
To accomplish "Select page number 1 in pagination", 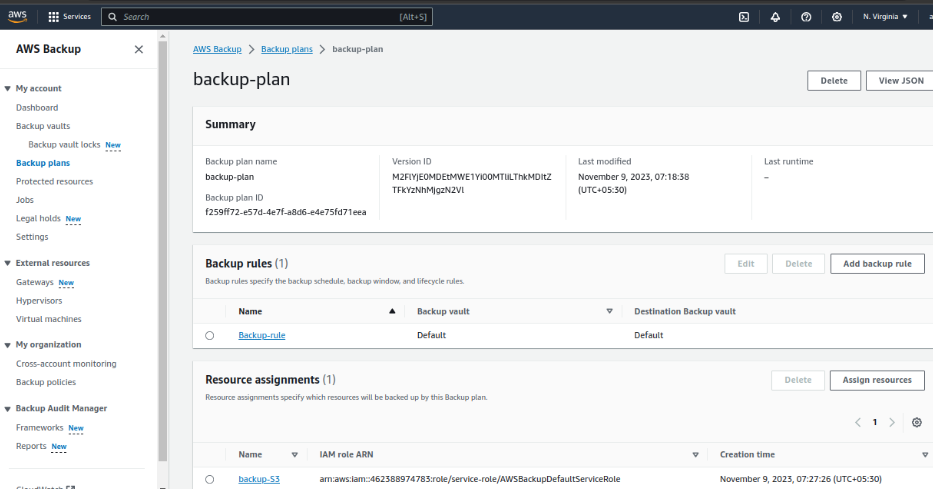I will pos(875,422).
